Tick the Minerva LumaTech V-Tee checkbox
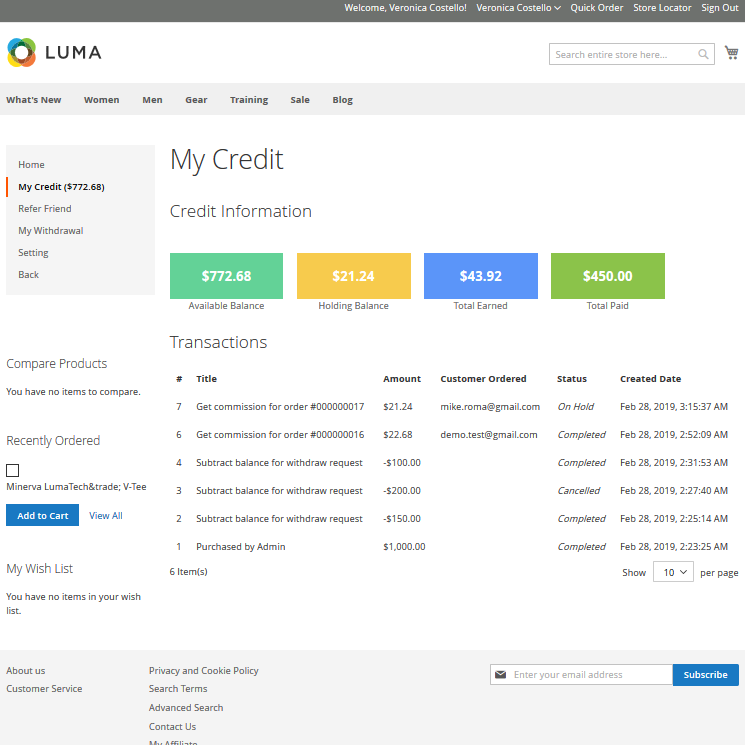745x745 pixels. coord(13,470)
